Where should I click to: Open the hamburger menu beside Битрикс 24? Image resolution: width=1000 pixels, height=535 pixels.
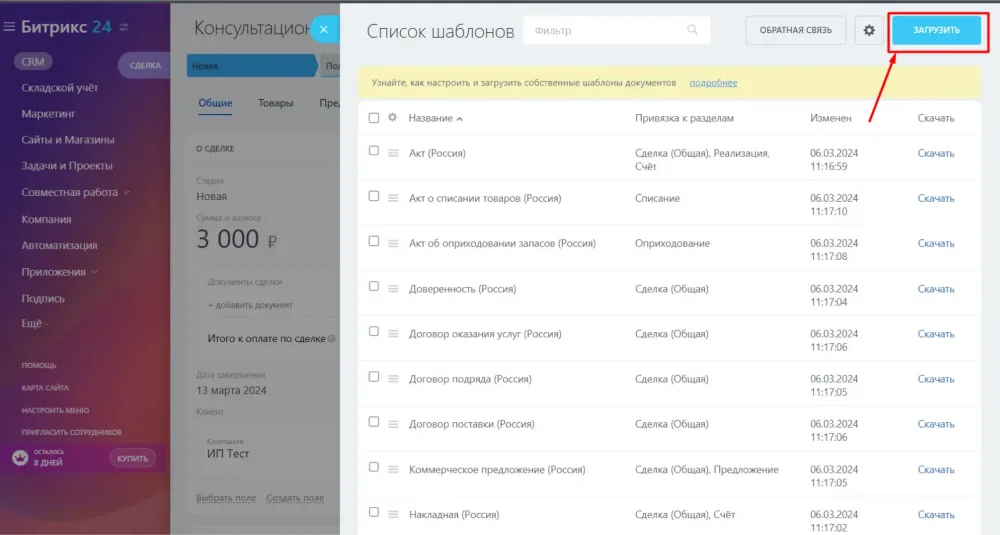[9, 27]
